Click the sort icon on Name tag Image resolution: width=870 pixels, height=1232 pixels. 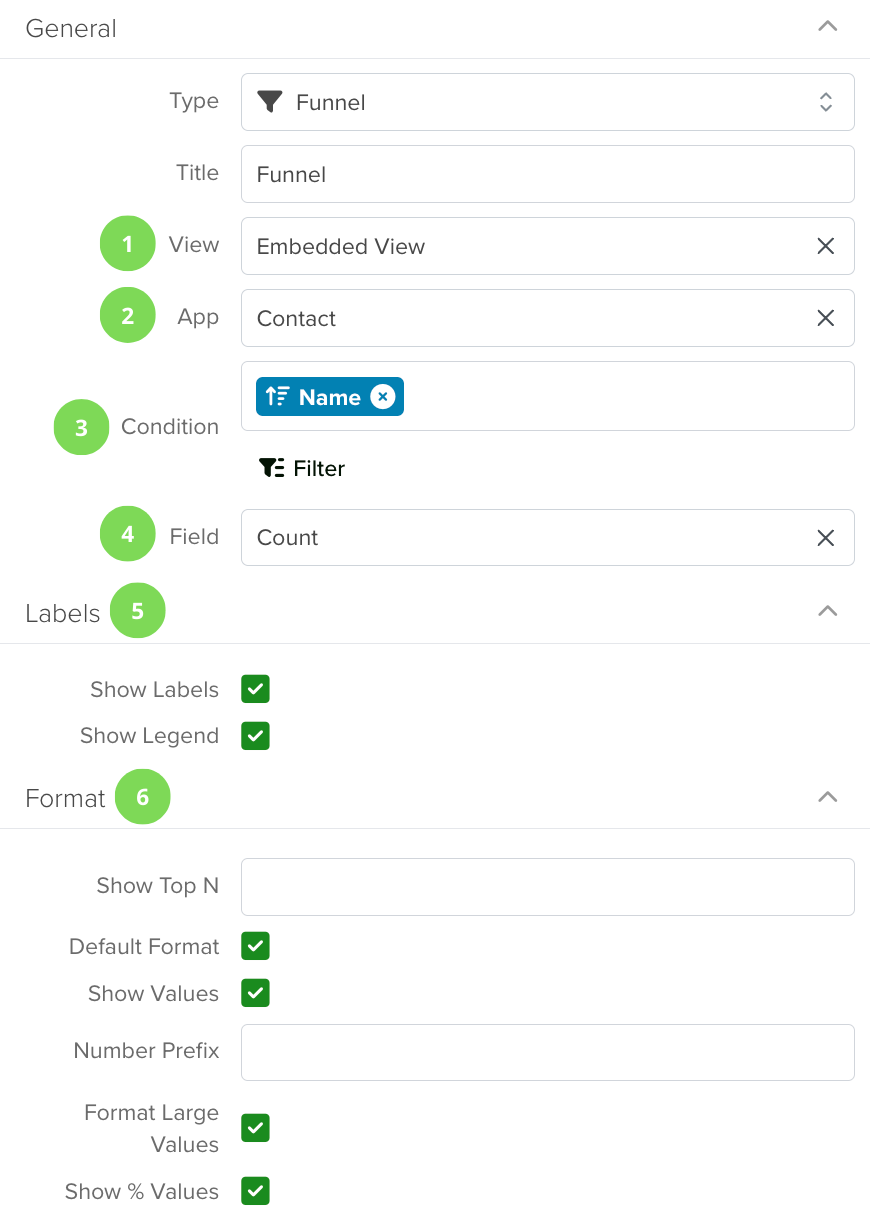(x=278, y=397)
